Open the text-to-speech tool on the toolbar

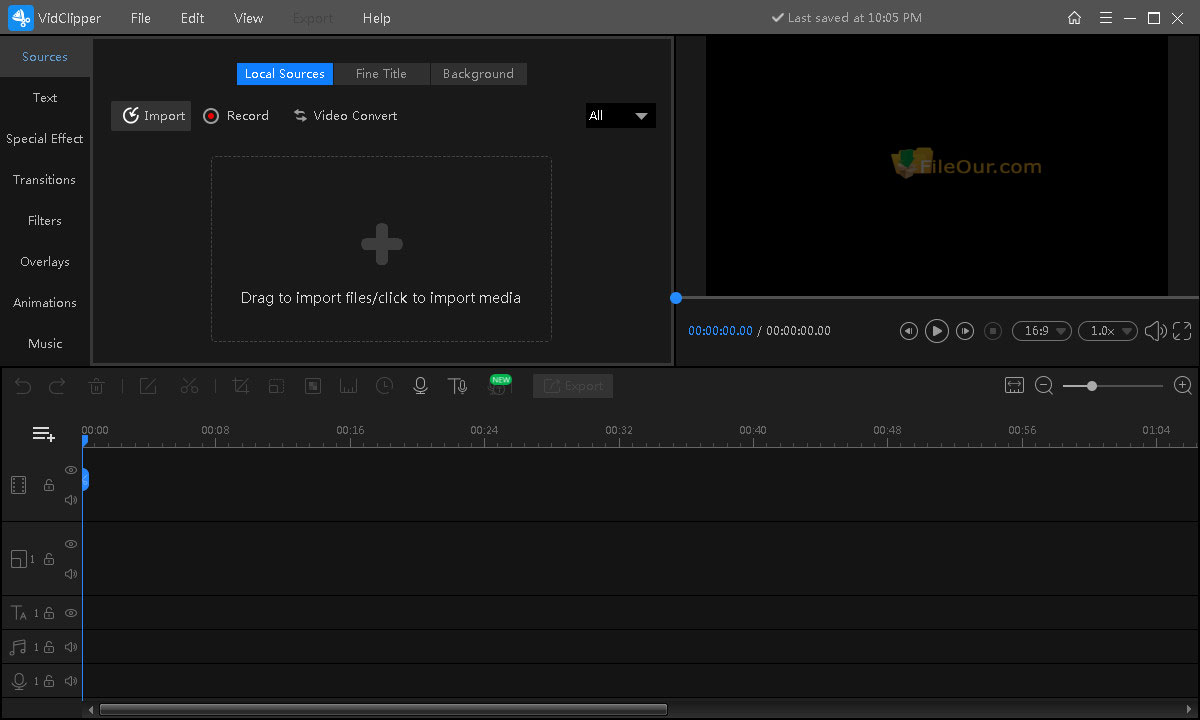[x=457, y=386]
